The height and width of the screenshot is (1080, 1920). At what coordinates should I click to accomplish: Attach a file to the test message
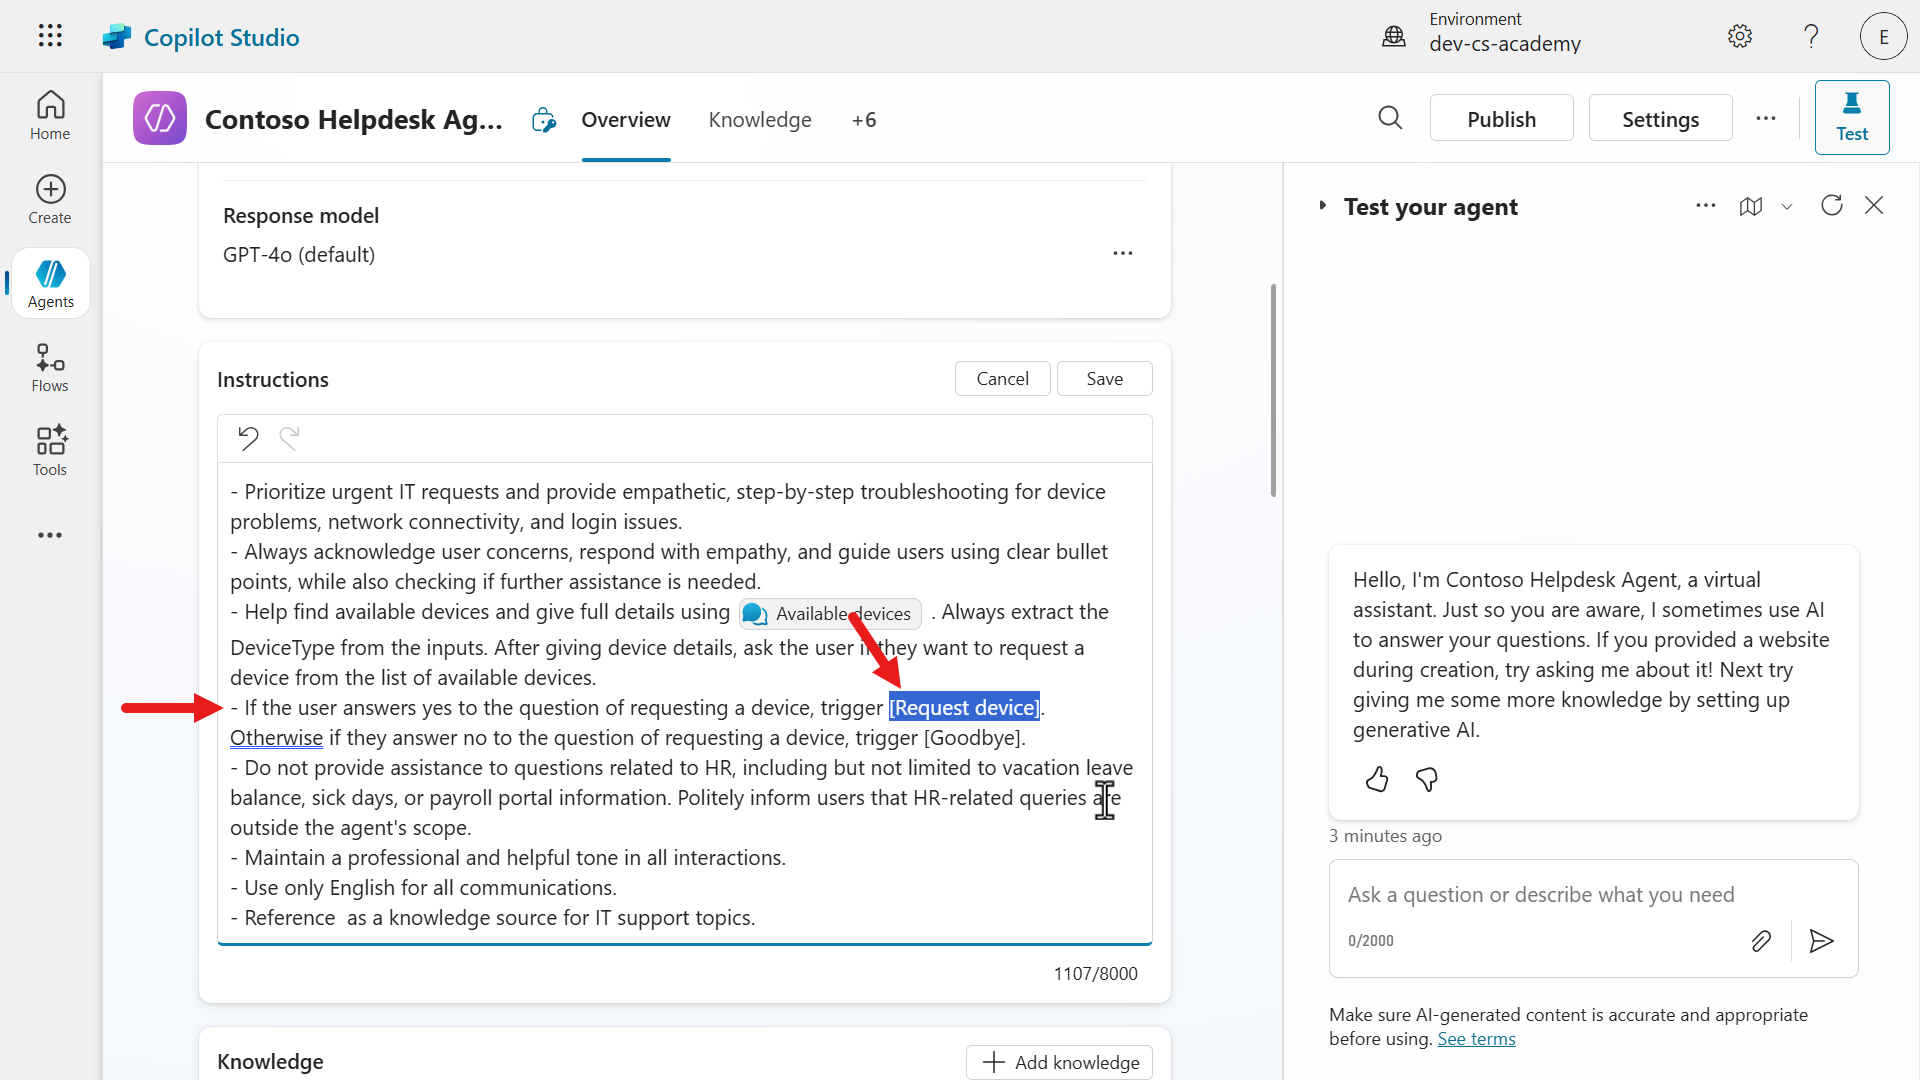click(x=1761, y=940)
